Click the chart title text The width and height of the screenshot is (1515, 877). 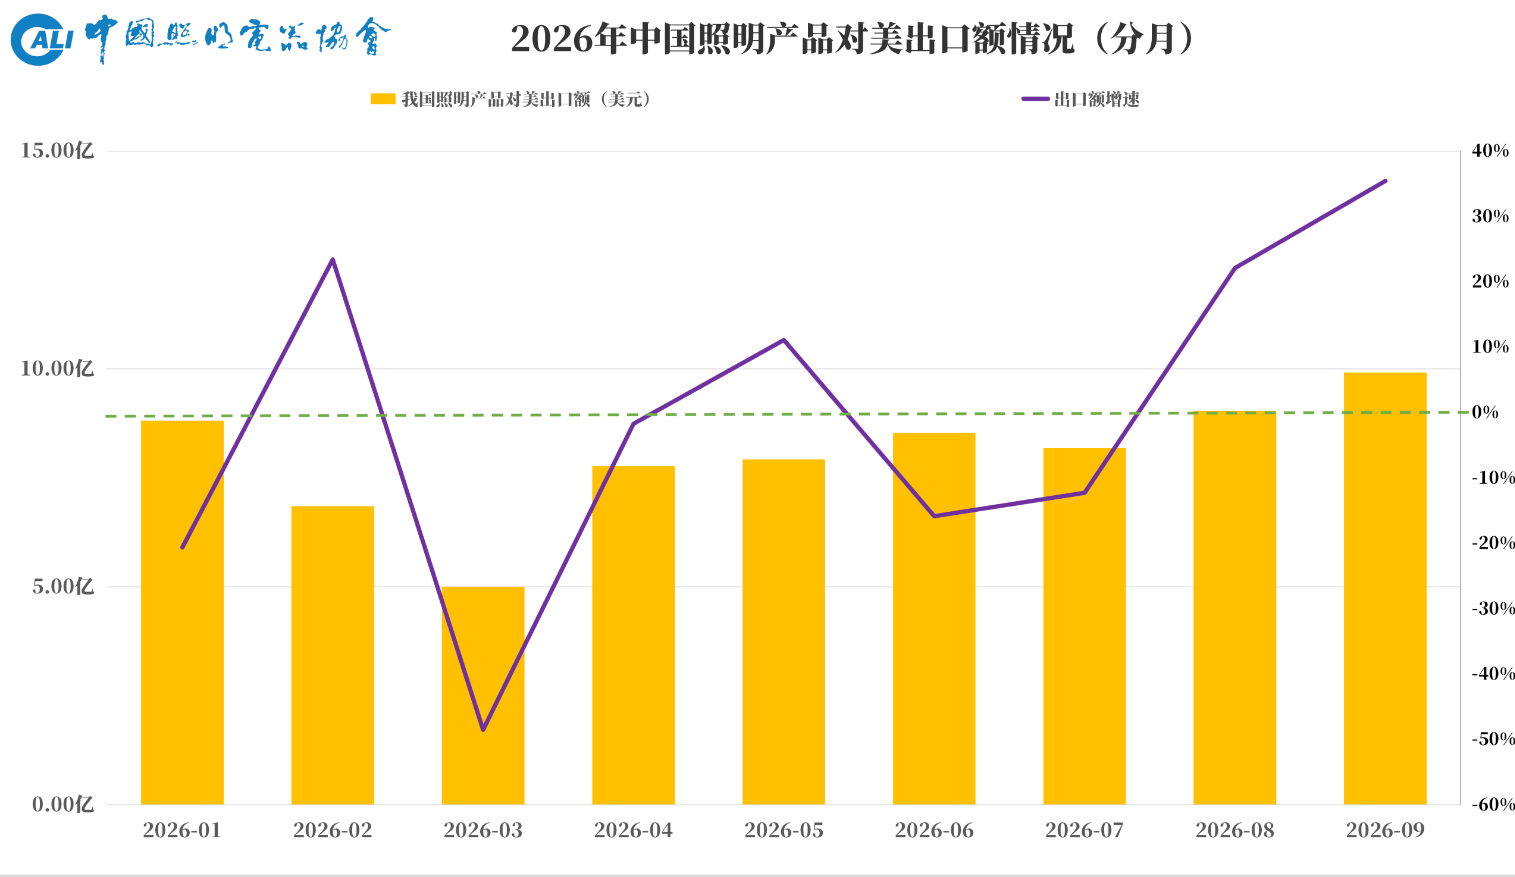pyautogui.click(x=852, y=39)
